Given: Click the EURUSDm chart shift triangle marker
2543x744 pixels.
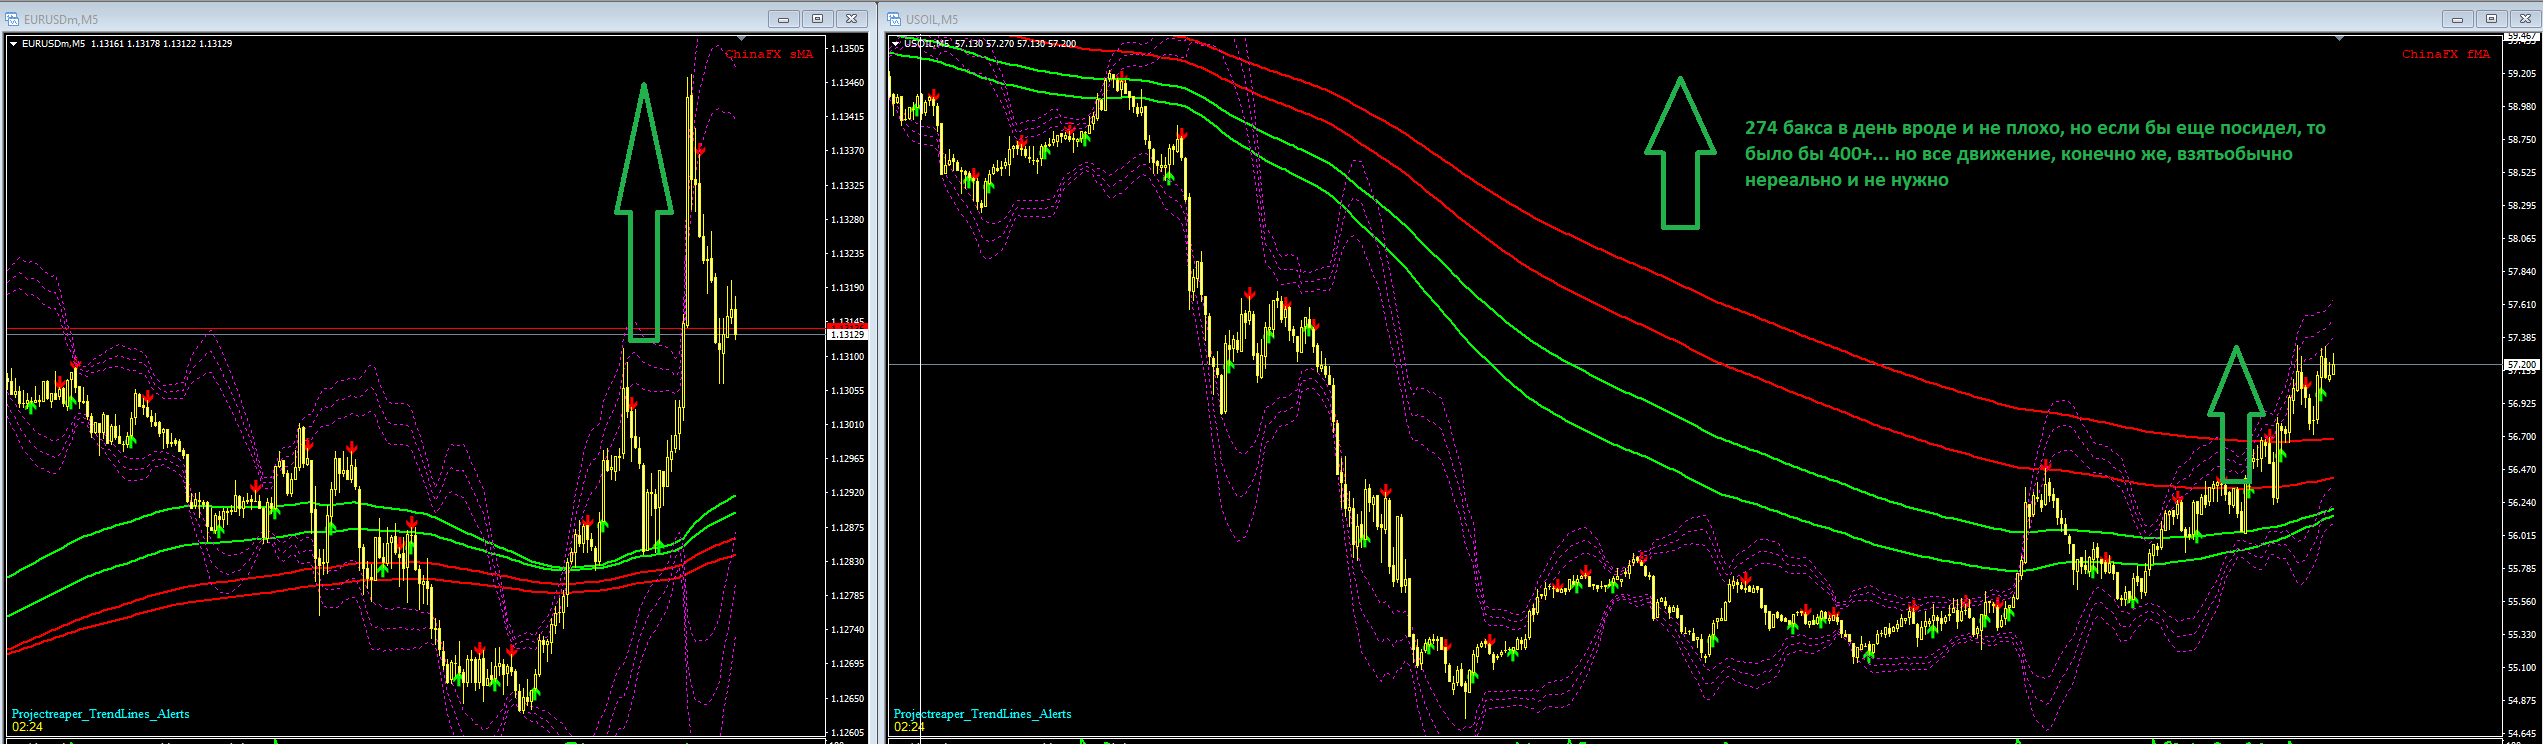Looking at the screenshot, I should [x=741, y=38].
